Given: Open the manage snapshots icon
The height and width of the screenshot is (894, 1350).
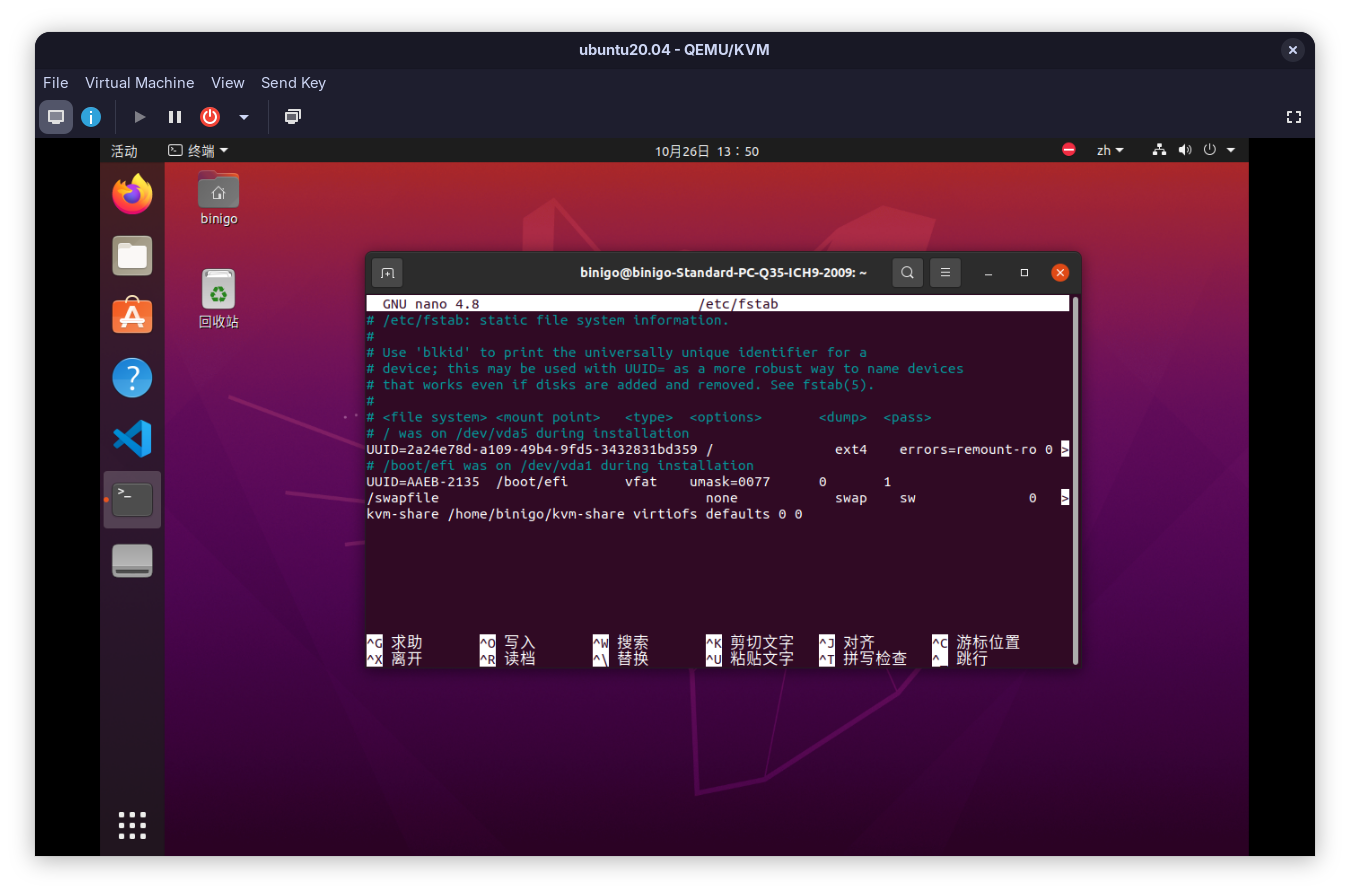Looking at the screenshot, I should coord(292,117).
